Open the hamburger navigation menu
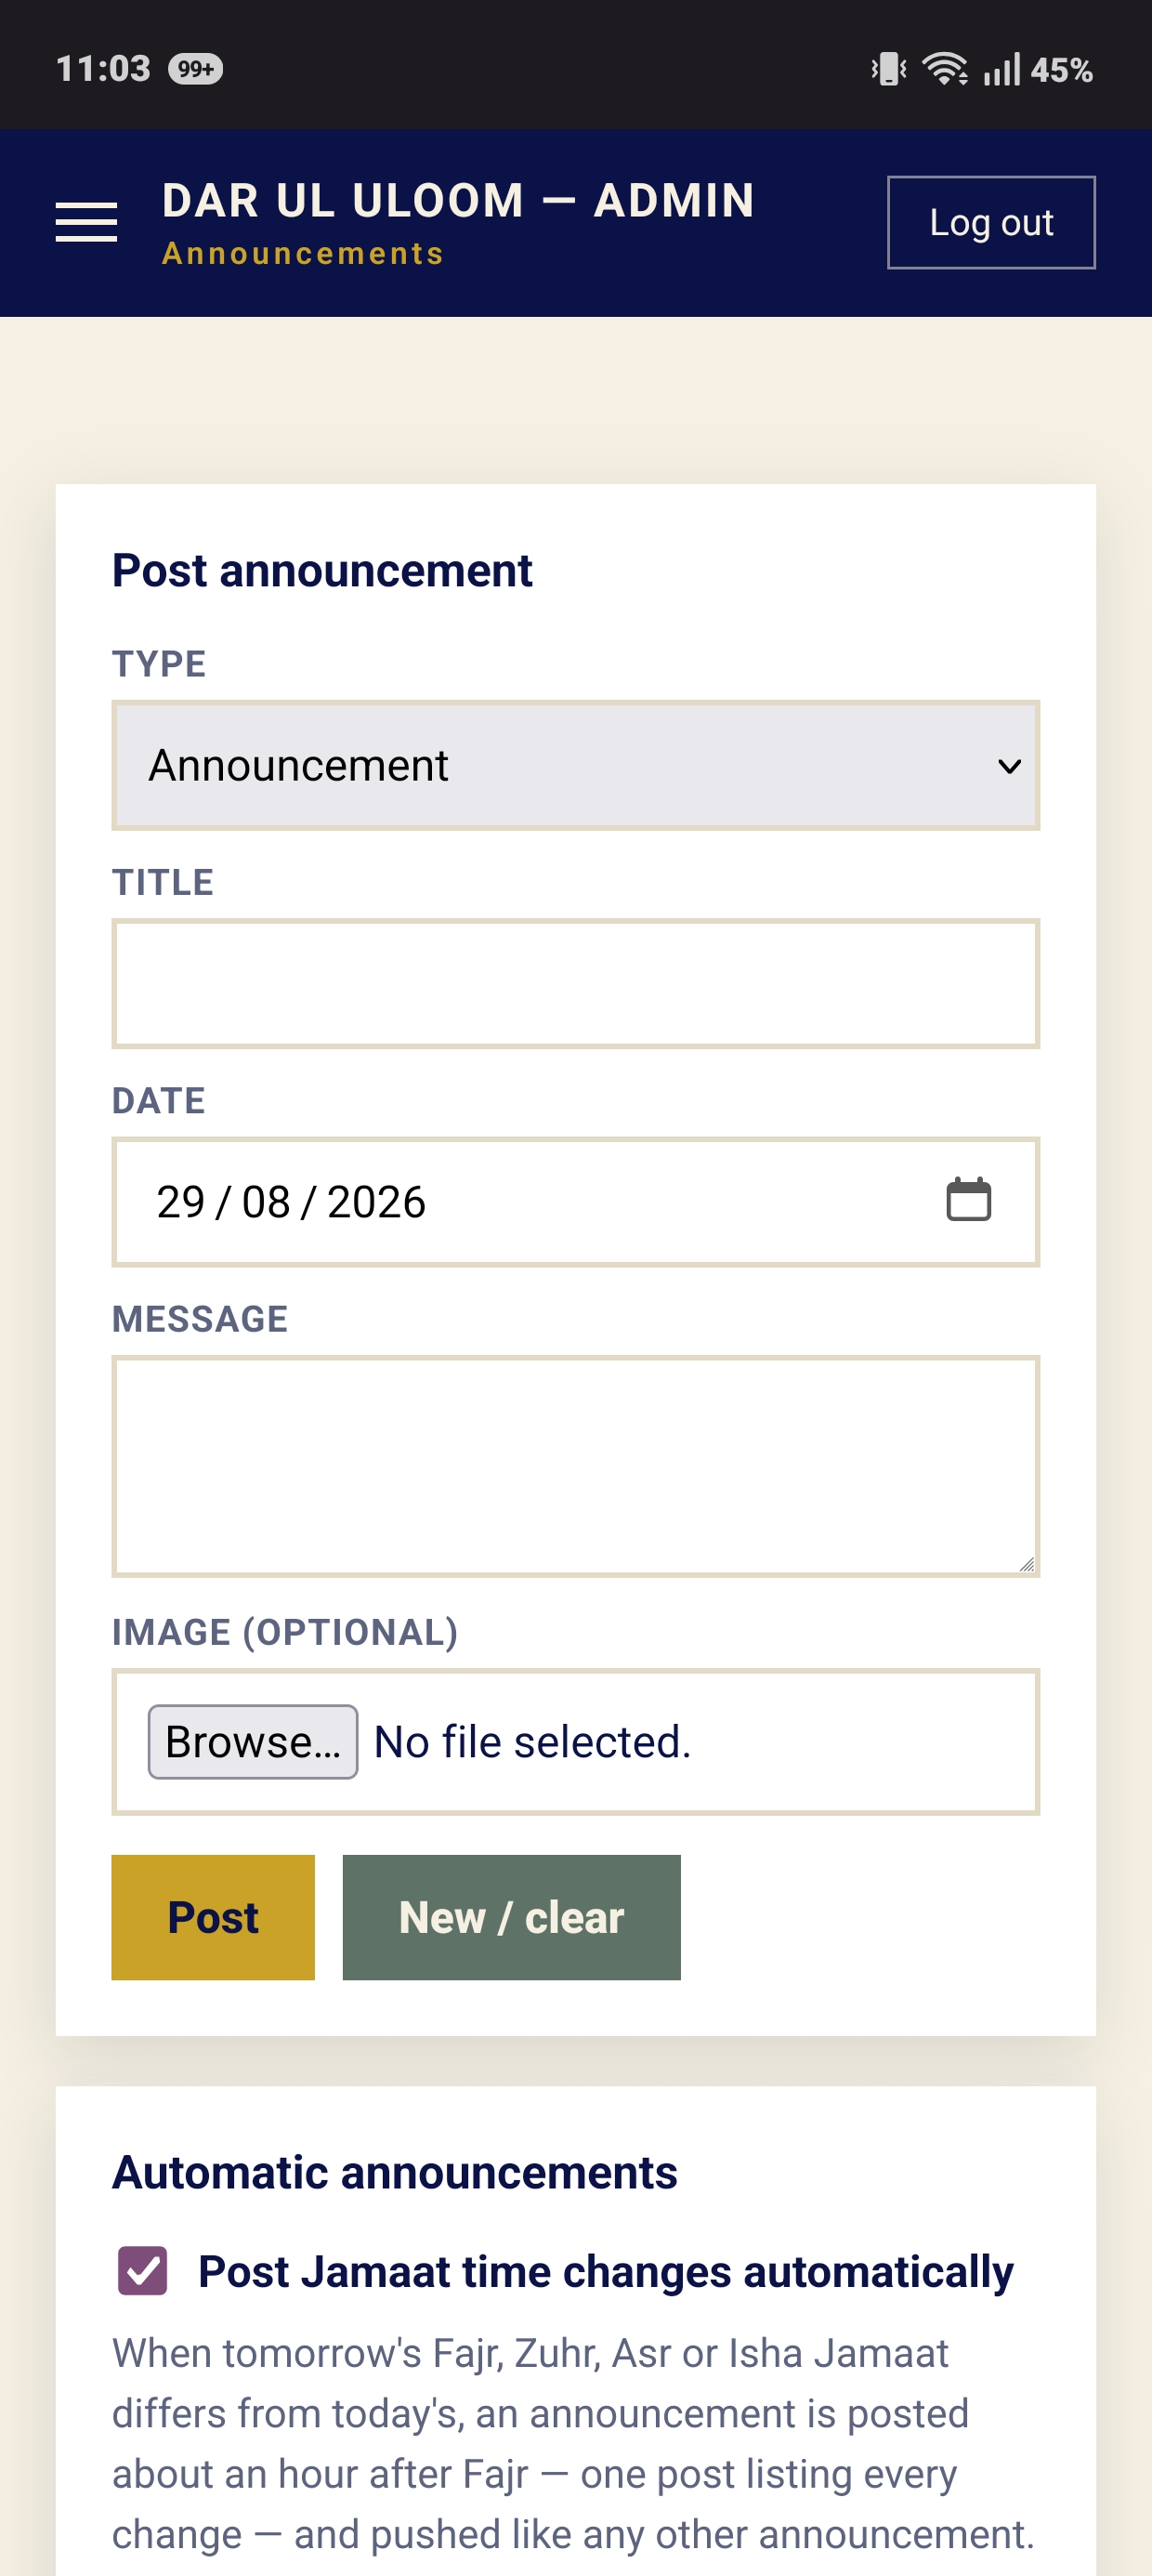Viewport: 1152px width, 2576px height. pos(86,222)
